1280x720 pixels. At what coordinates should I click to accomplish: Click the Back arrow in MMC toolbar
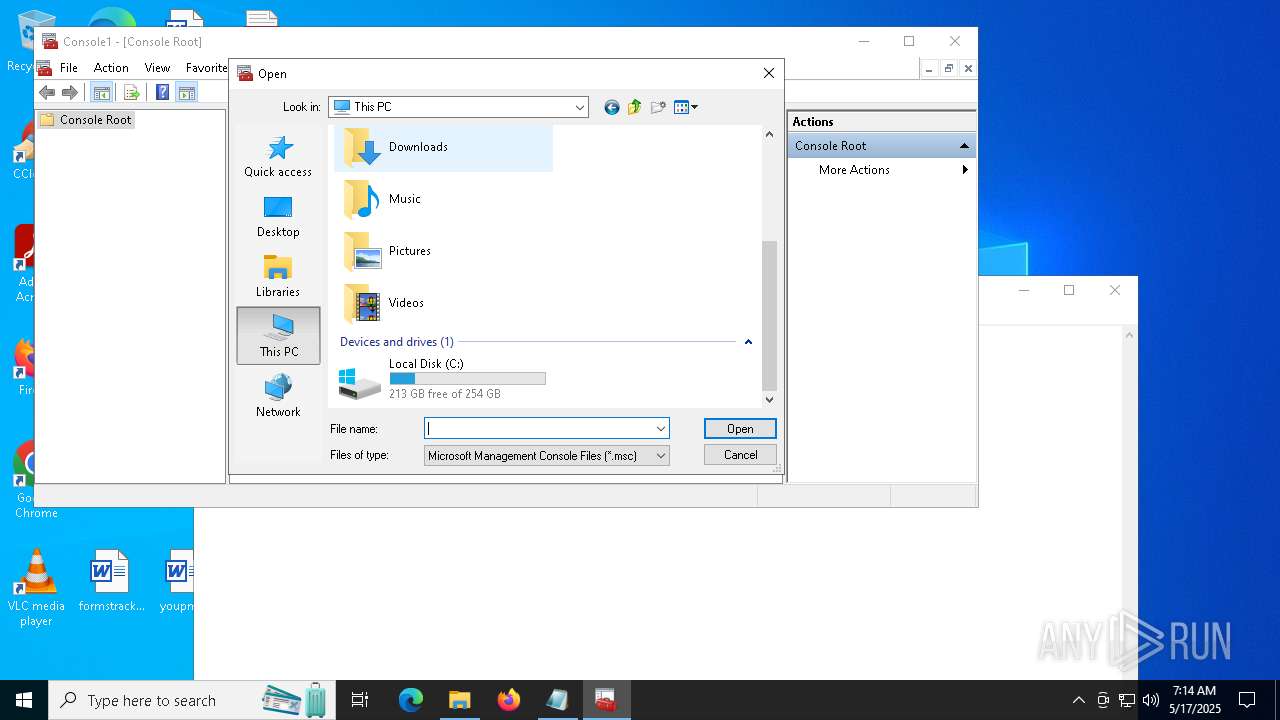(47, 93)
